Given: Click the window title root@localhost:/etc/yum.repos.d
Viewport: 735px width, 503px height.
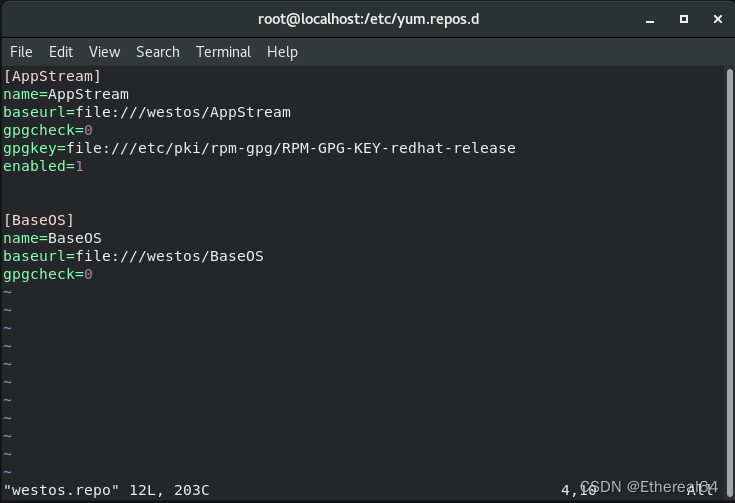Looking at the screenshot, I should (368, 19).
